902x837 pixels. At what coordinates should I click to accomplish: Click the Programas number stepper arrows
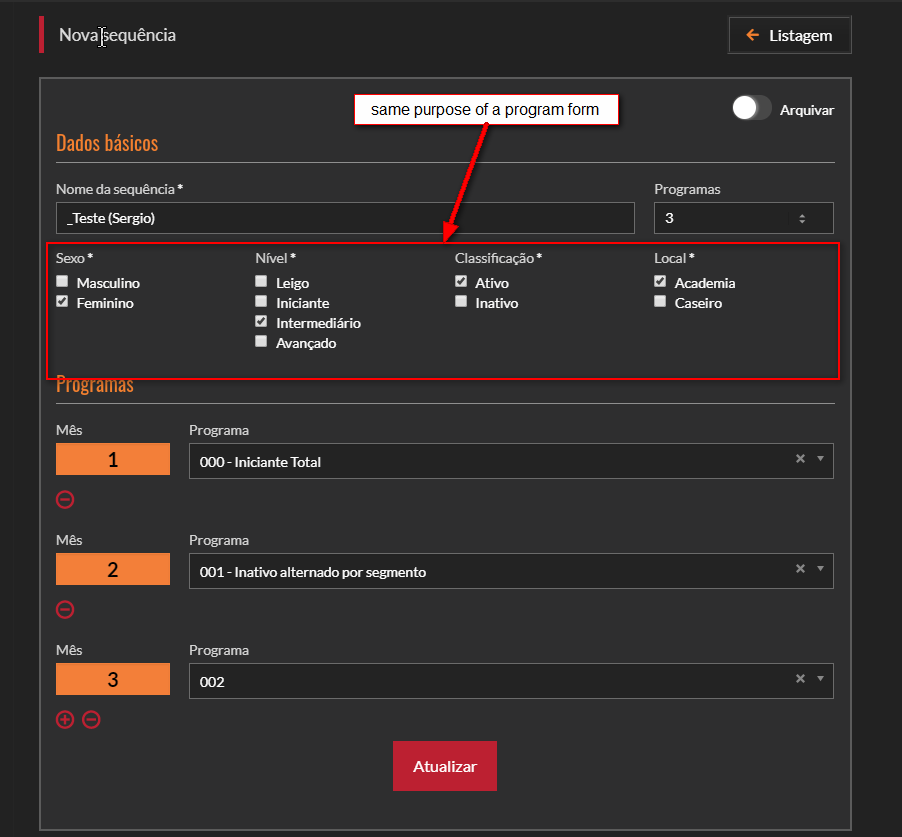coord(800,218)
